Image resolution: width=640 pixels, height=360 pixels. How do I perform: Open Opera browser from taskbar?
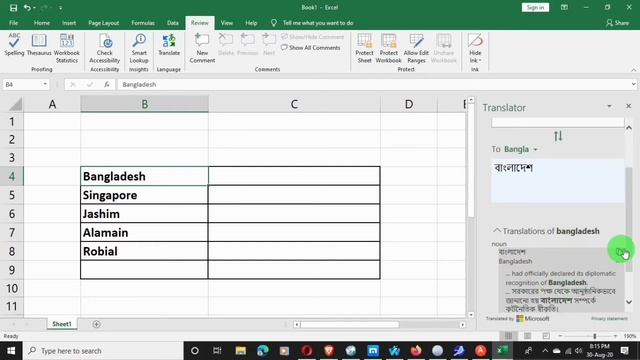point(307,351)
